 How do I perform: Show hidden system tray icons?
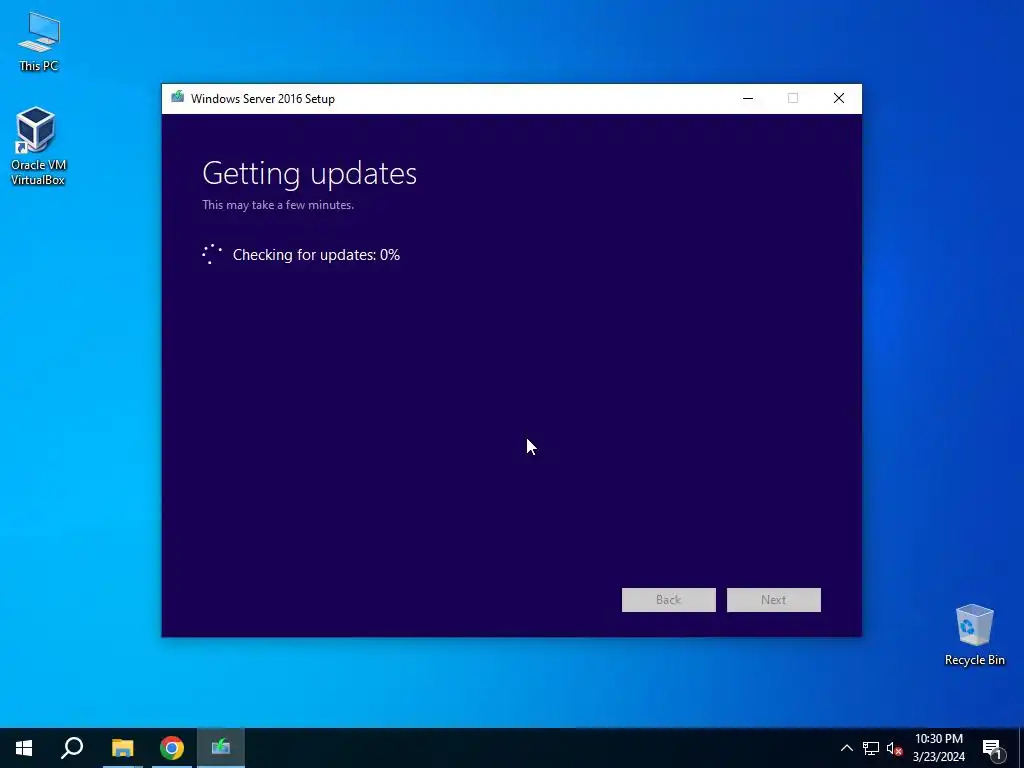846,748
